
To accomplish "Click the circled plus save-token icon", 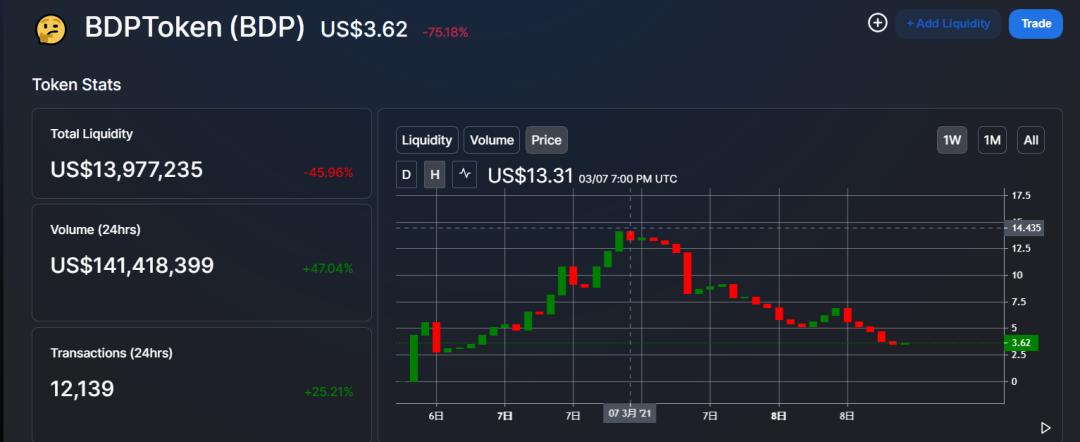I will pos(877,23).
